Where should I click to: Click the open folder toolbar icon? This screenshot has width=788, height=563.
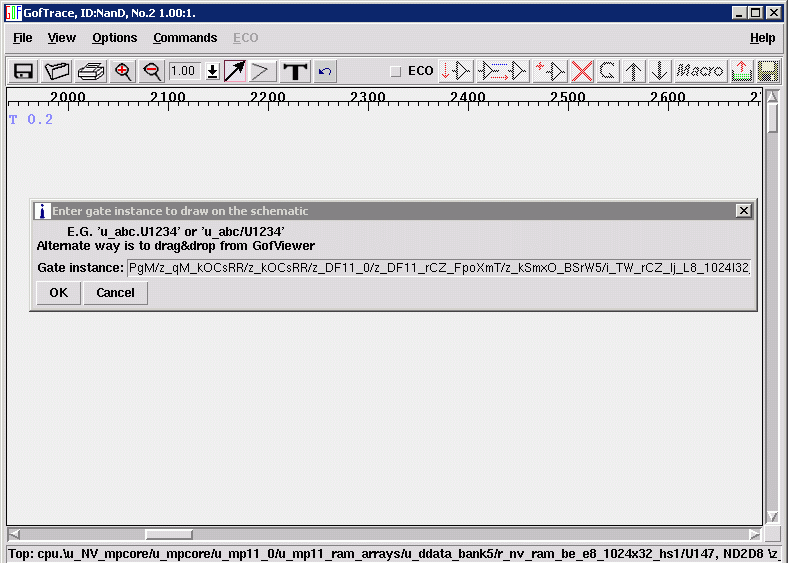58,71
